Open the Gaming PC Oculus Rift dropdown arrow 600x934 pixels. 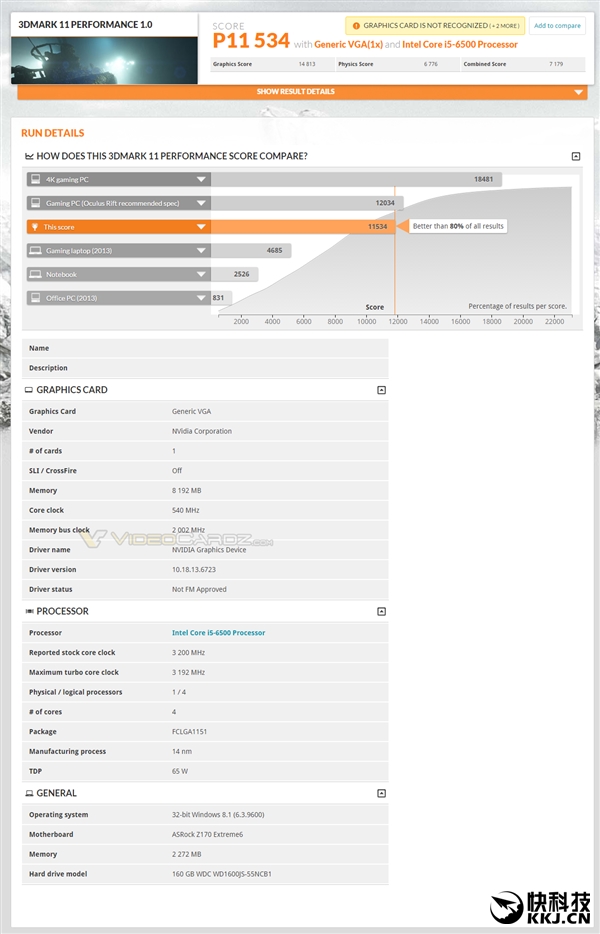tap(201, 203)
